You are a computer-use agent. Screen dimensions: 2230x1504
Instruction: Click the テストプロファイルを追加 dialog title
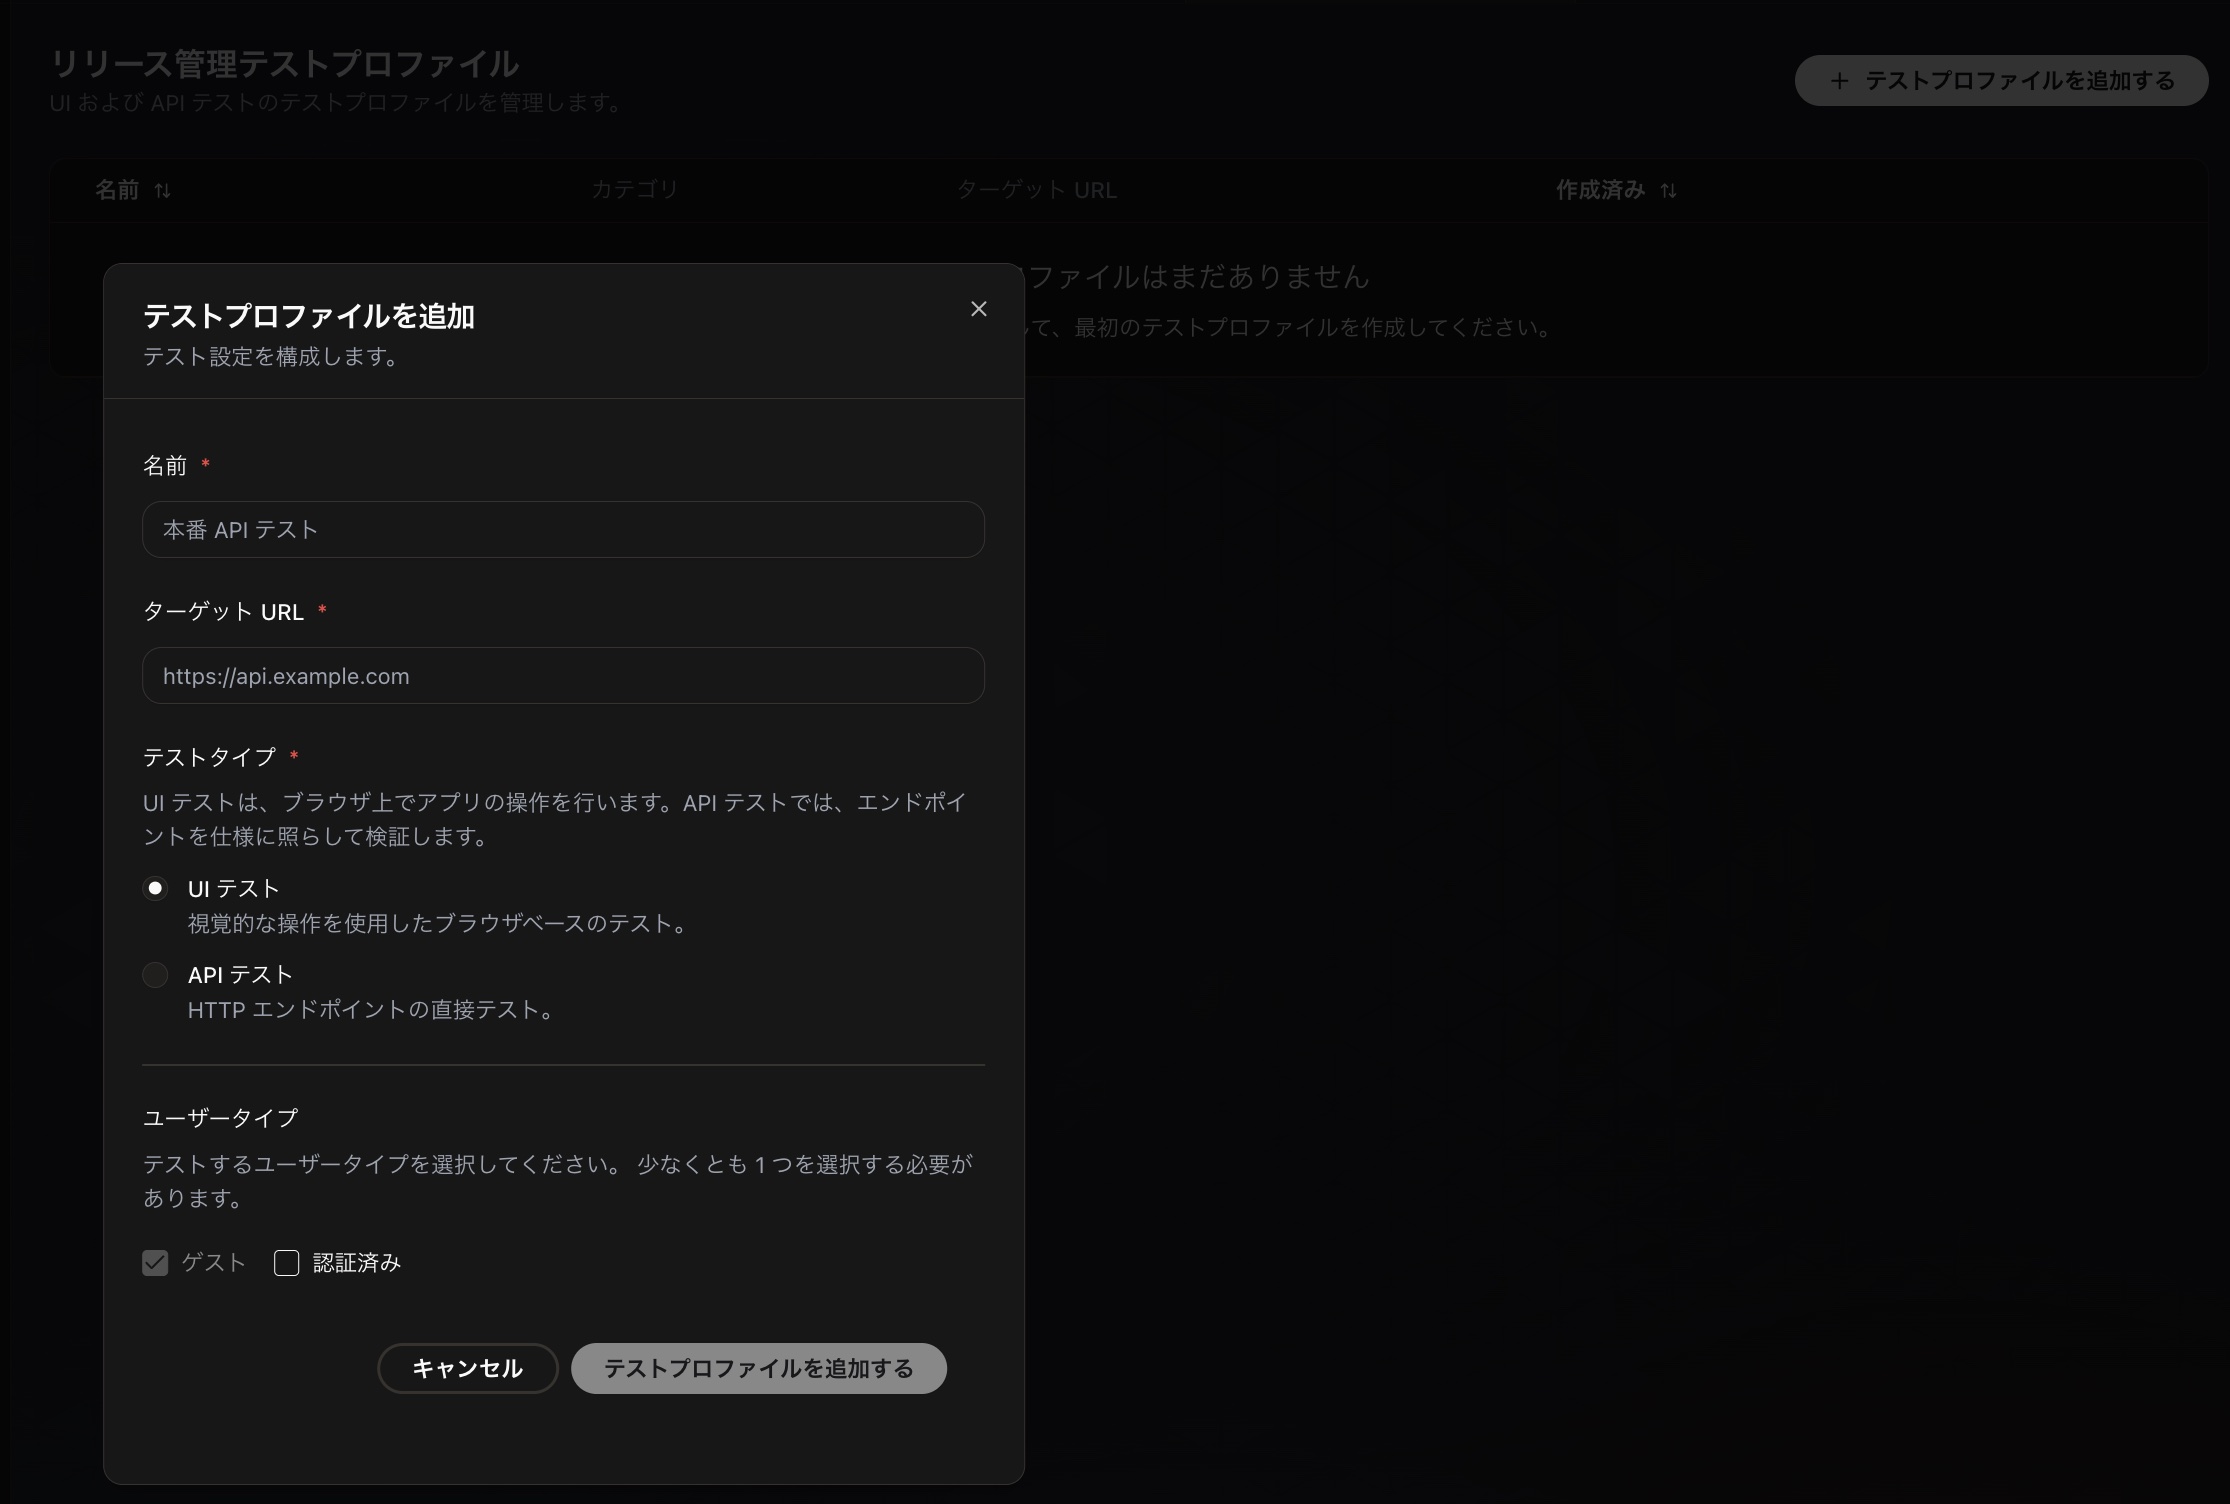309,316
